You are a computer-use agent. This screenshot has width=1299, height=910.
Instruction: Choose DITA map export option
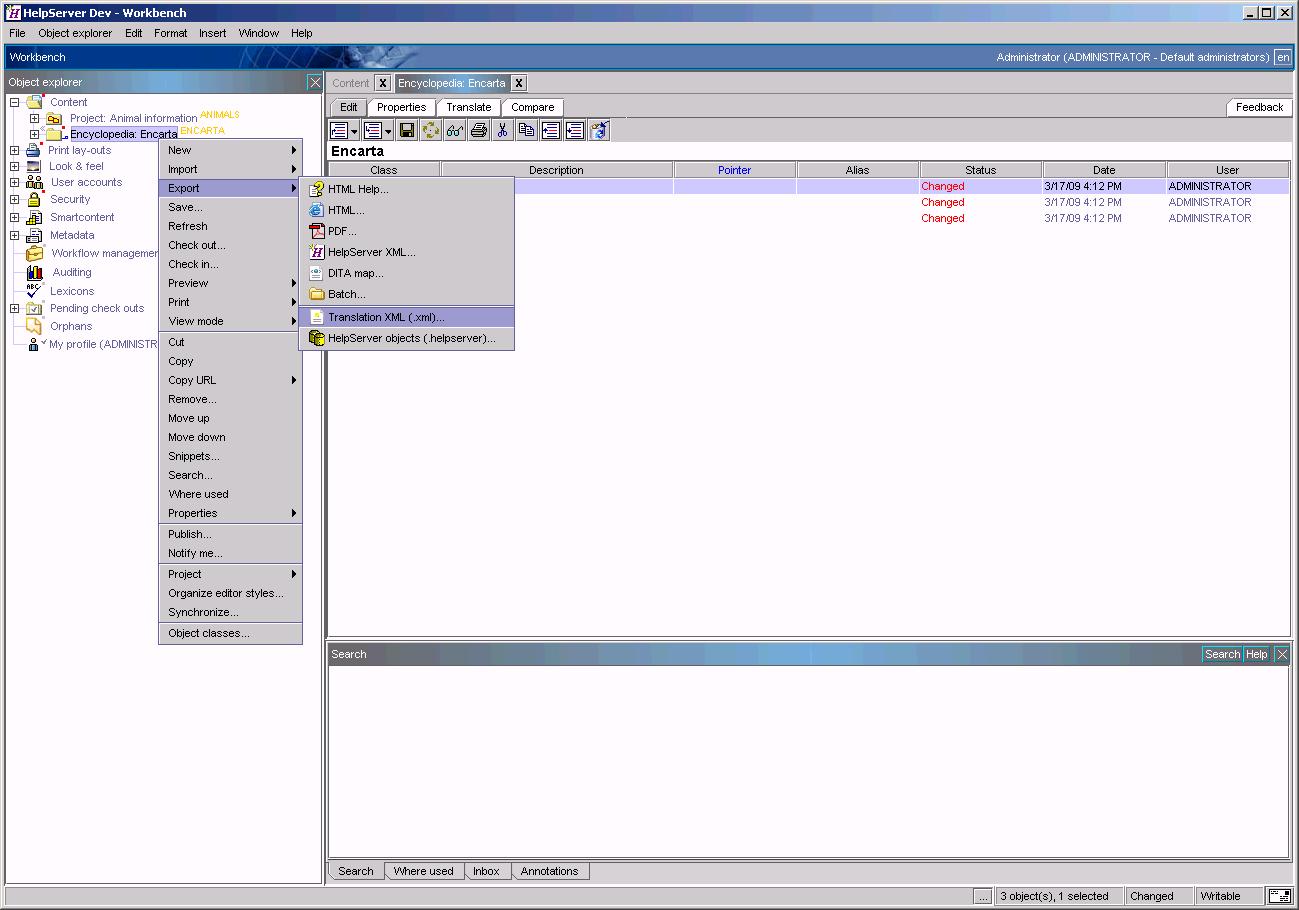coord(407,273)
